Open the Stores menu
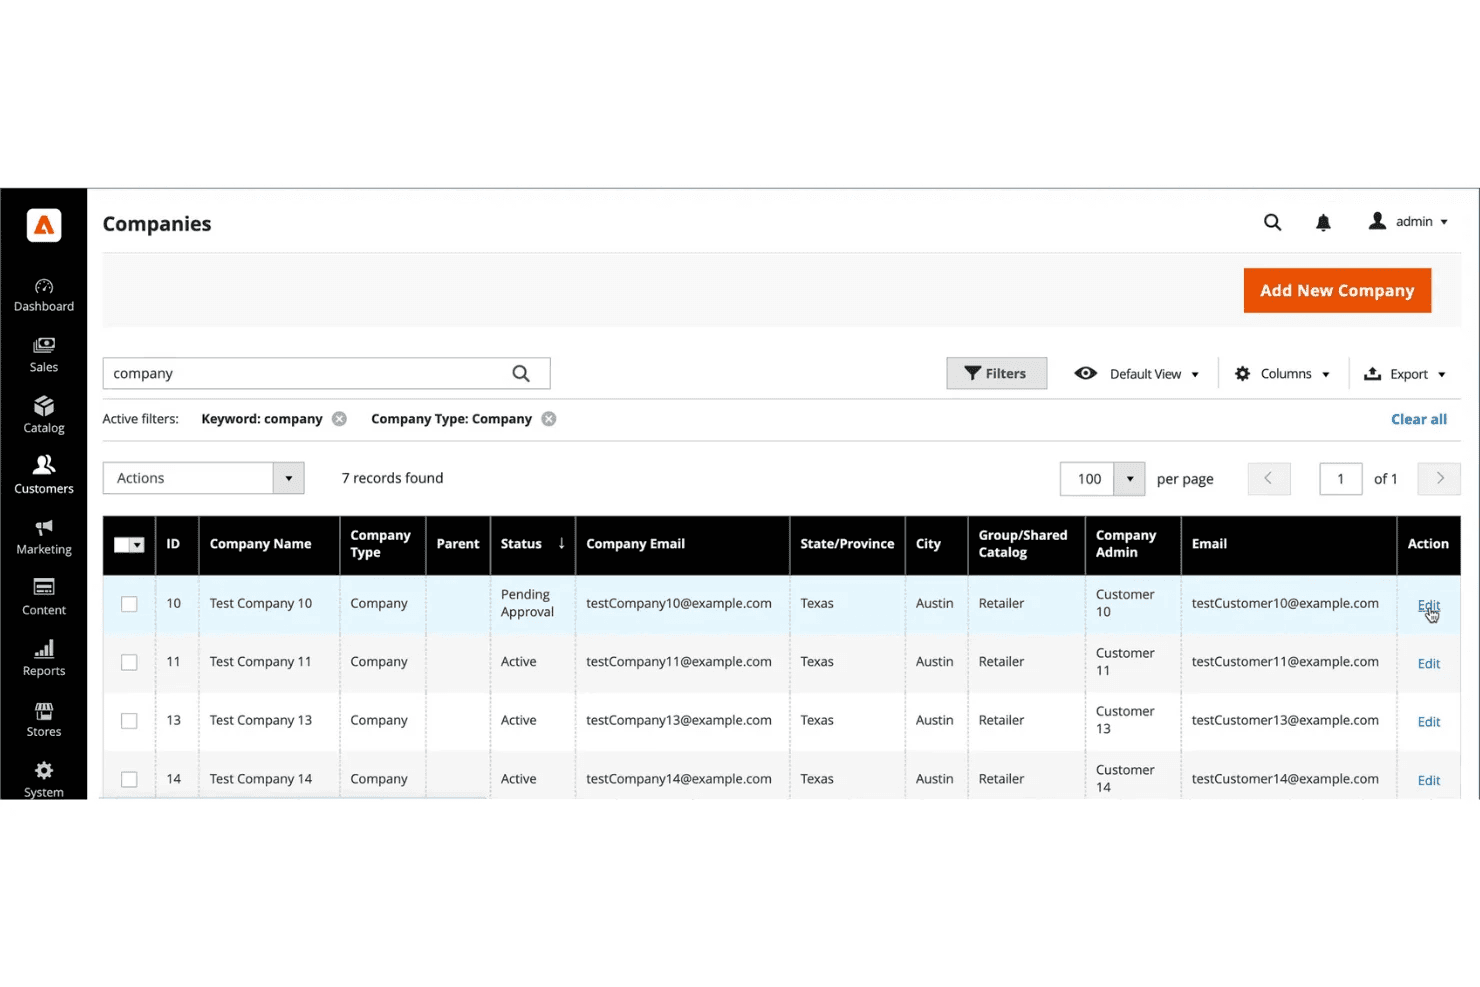Screen dimensions: 1480x987 [x=44, y=720]
